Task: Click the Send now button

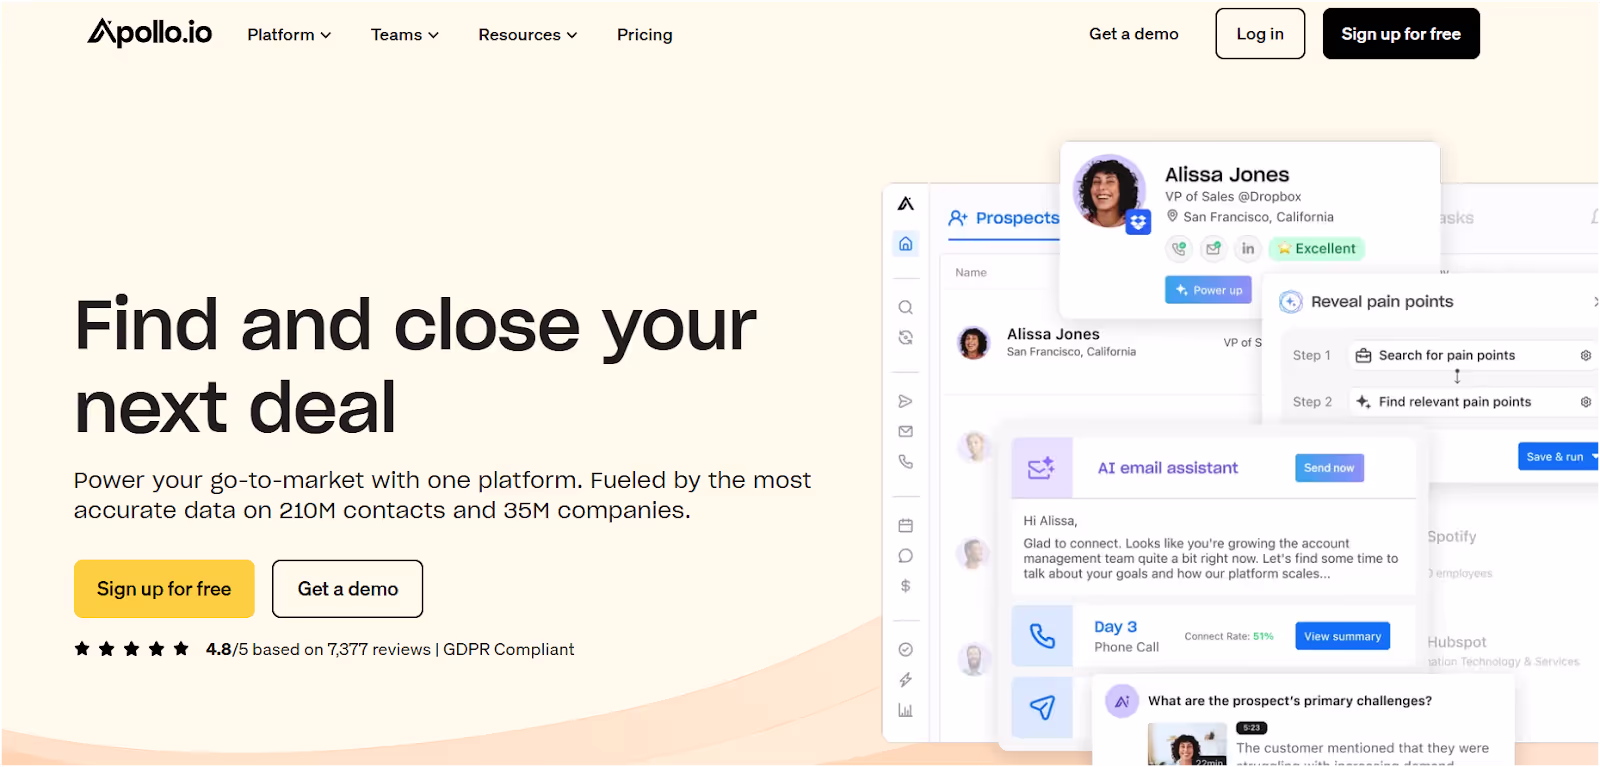Action: pyautogui.click(x=1329, y=468)
